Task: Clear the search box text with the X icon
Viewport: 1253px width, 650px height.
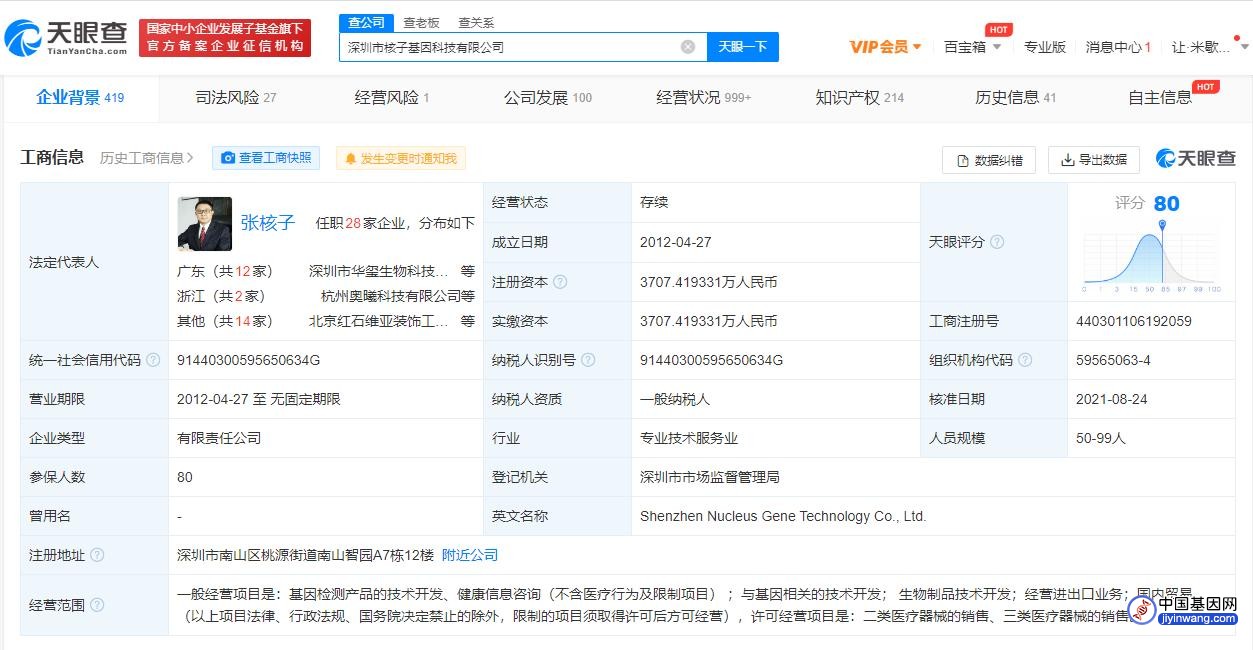Action: coord(688,47)
